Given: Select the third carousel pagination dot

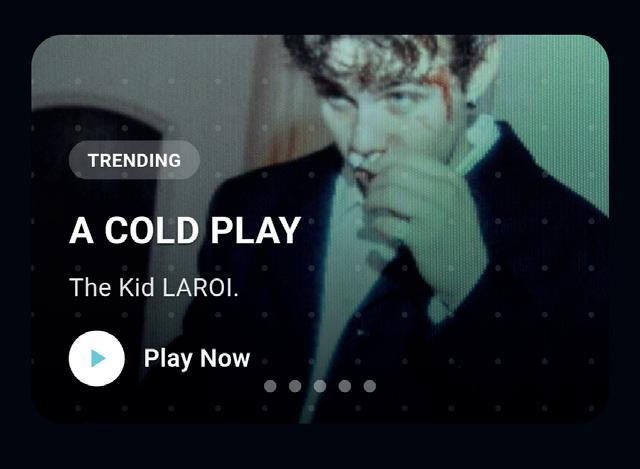Looking at the screenshot, I should coord(320,386).
